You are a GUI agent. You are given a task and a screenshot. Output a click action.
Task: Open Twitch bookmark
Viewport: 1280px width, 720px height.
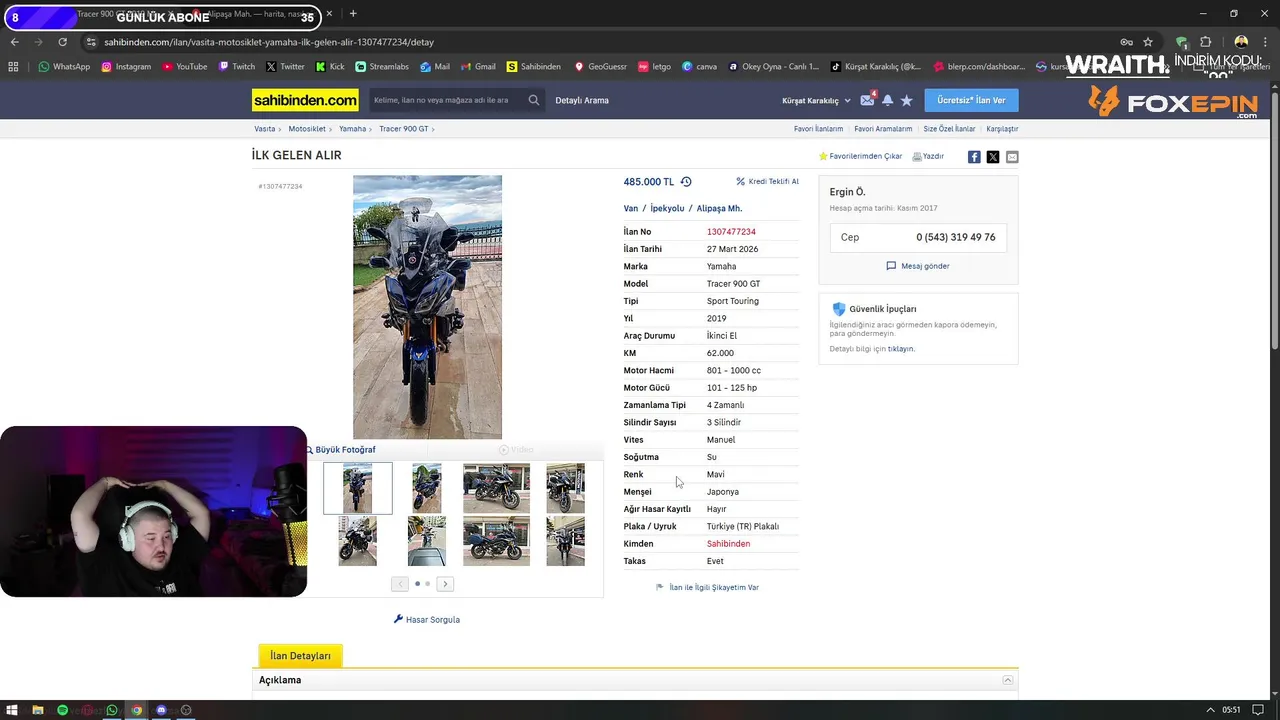point(237,67)
